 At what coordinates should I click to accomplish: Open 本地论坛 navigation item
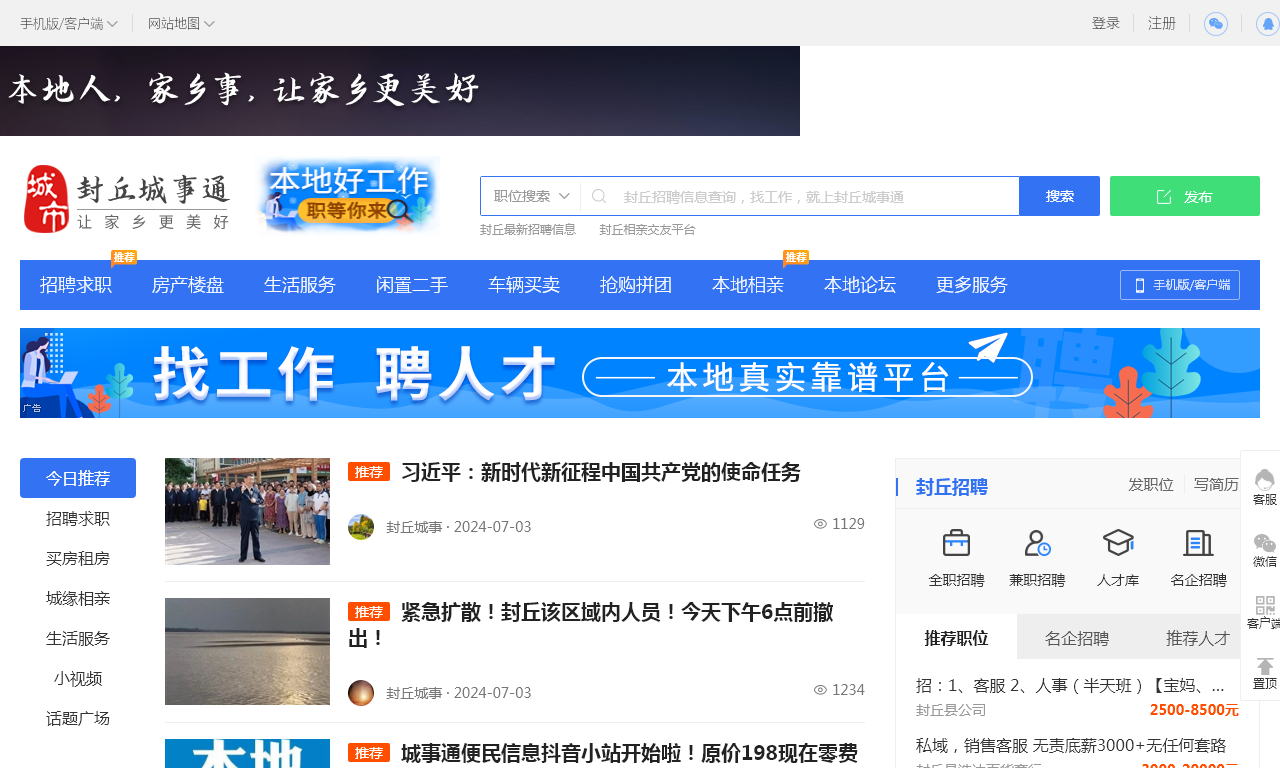860,285
